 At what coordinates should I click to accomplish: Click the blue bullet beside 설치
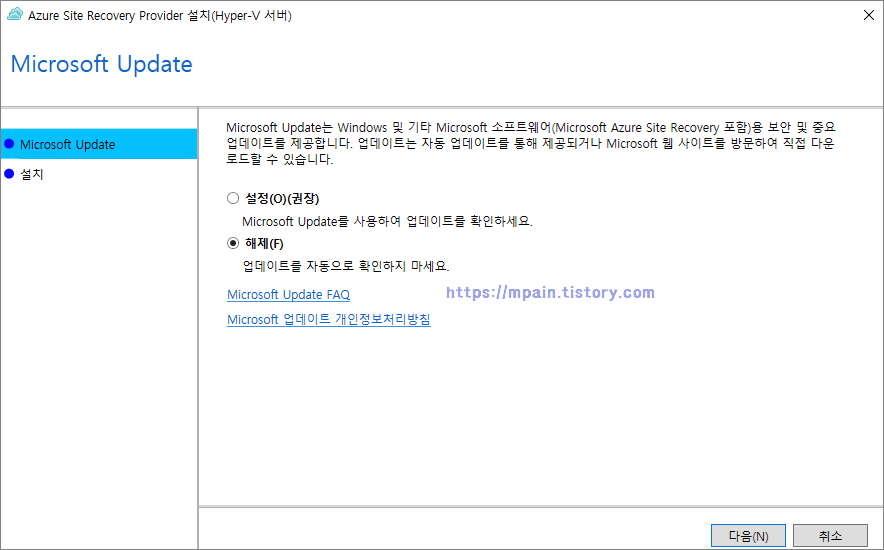click(x=9, y=174)
